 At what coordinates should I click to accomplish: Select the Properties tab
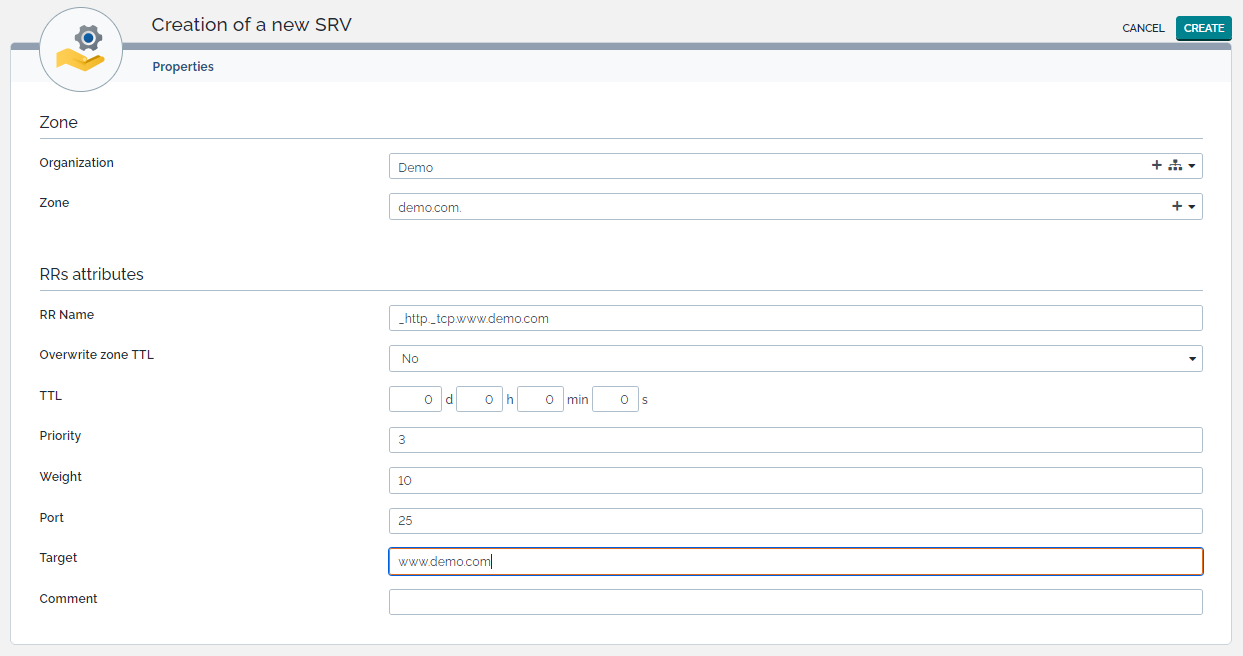183,67
